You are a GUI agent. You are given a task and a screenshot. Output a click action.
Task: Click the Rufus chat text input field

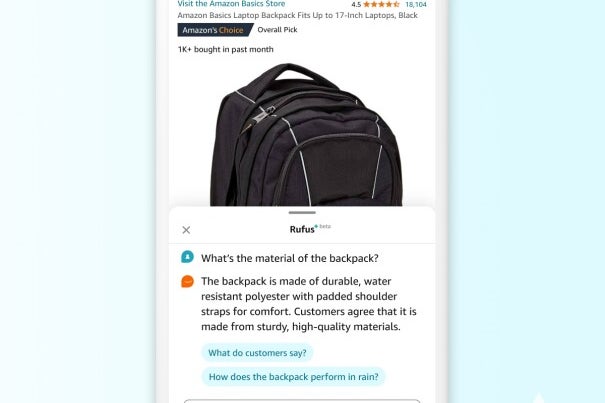coord(302,401)
